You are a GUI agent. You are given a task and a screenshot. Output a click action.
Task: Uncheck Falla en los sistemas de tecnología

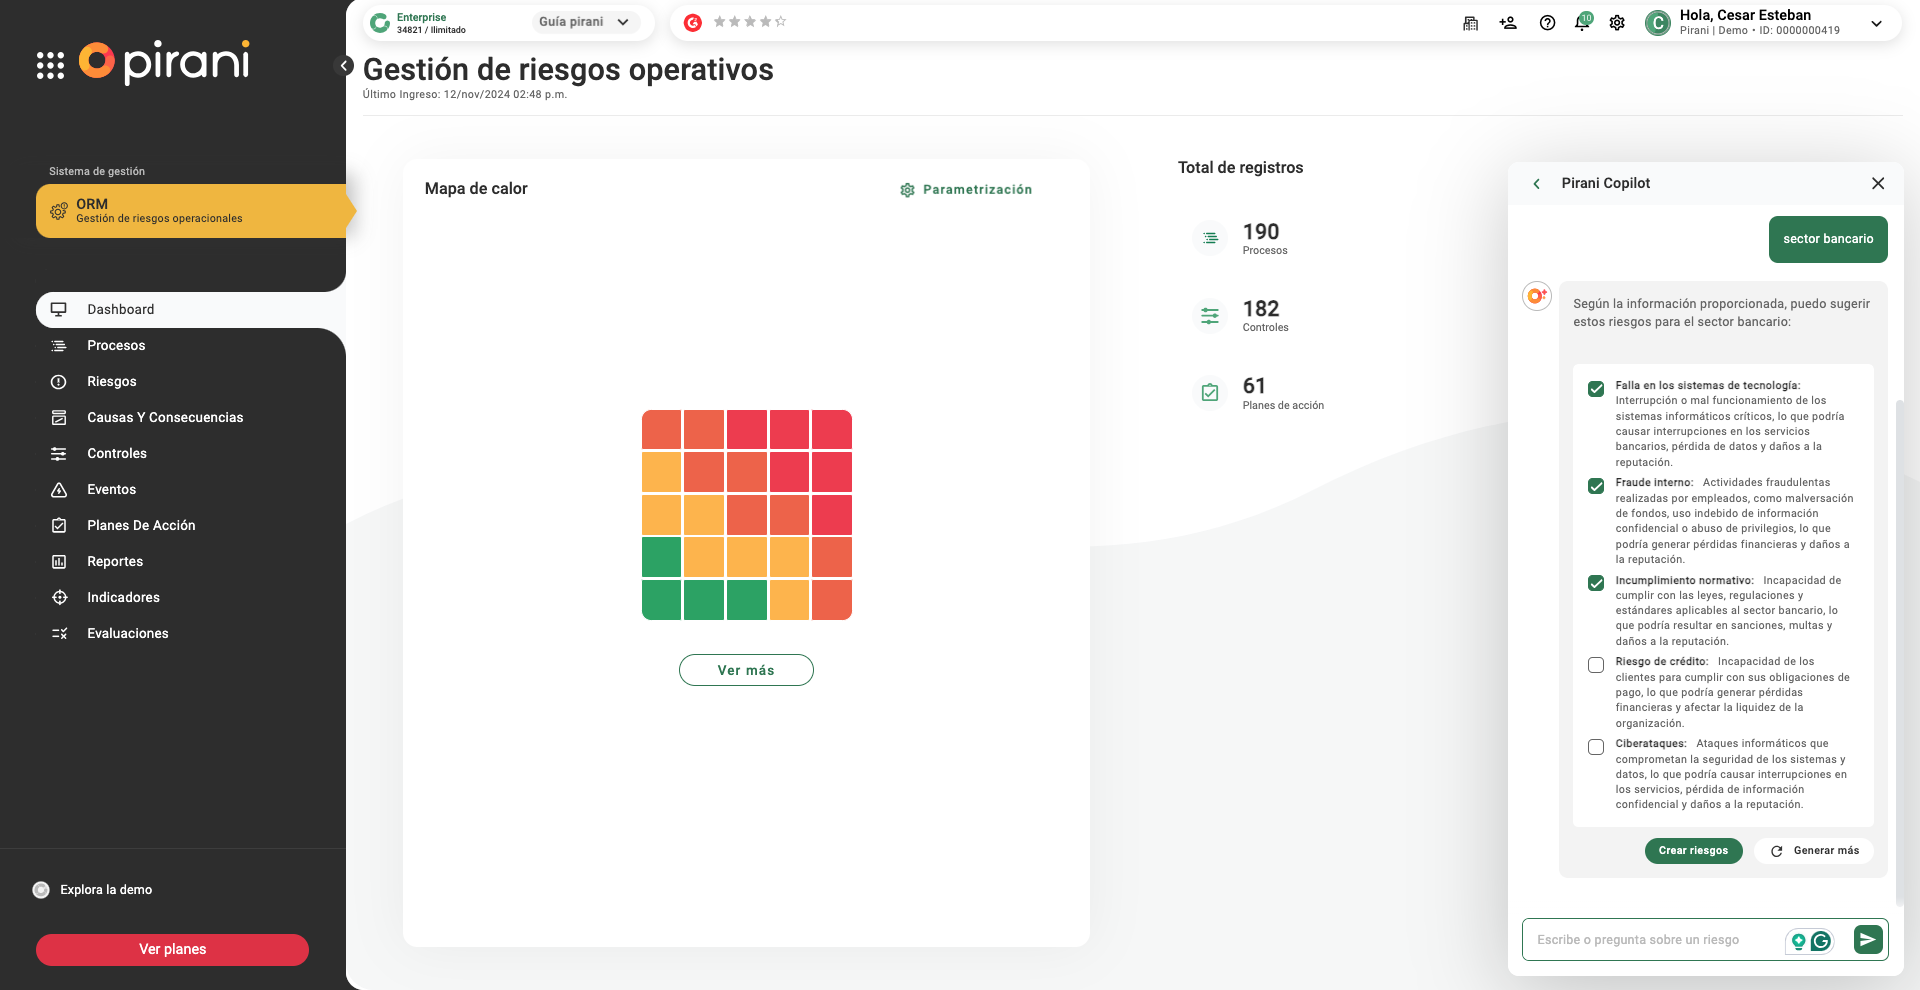pos(1596,389)
